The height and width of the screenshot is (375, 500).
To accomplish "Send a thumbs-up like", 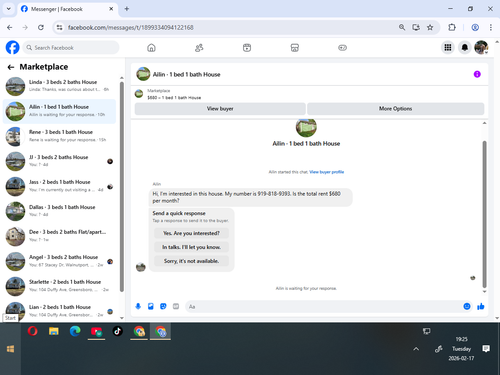I will [481, 306].
